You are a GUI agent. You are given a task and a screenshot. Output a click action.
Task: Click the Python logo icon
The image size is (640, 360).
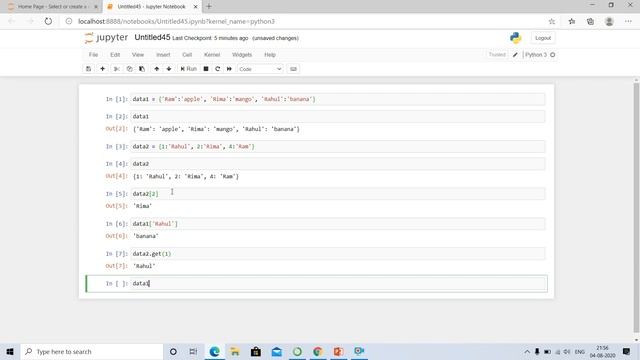[516, 38]
